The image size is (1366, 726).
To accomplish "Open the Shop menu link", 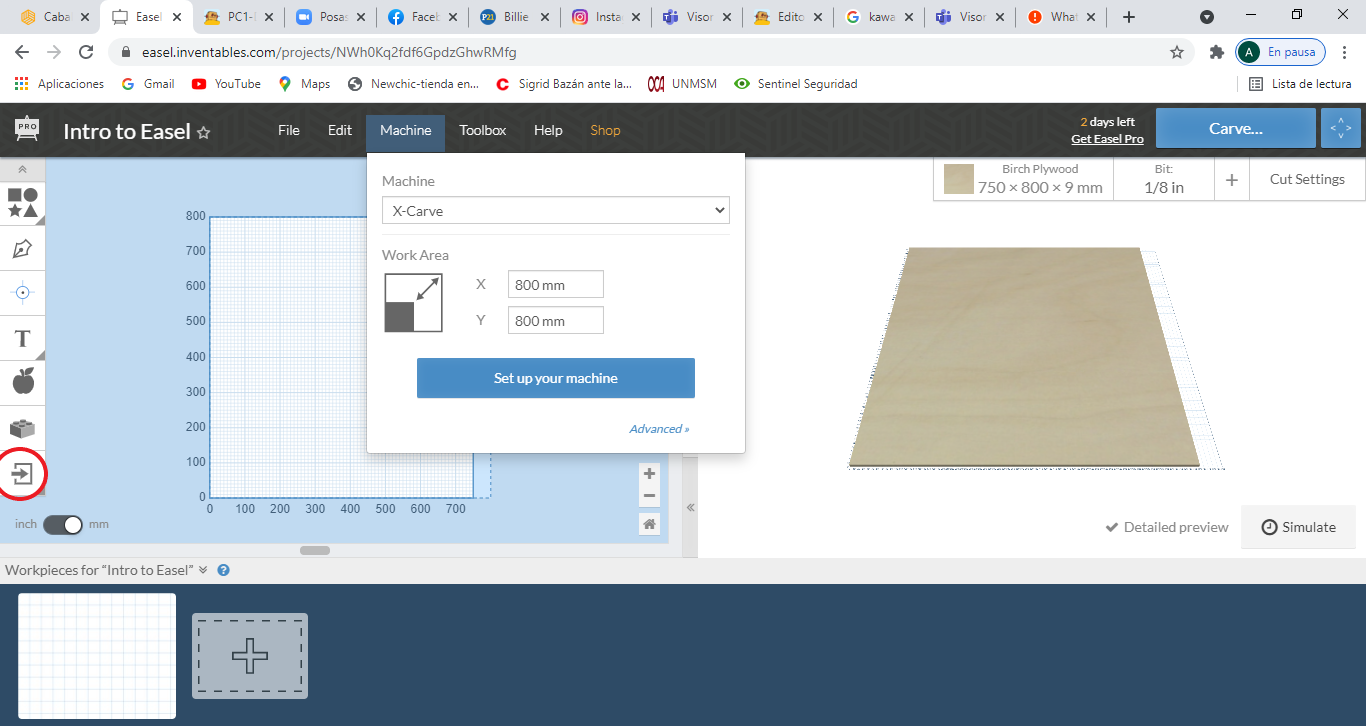I will [605, 130].
